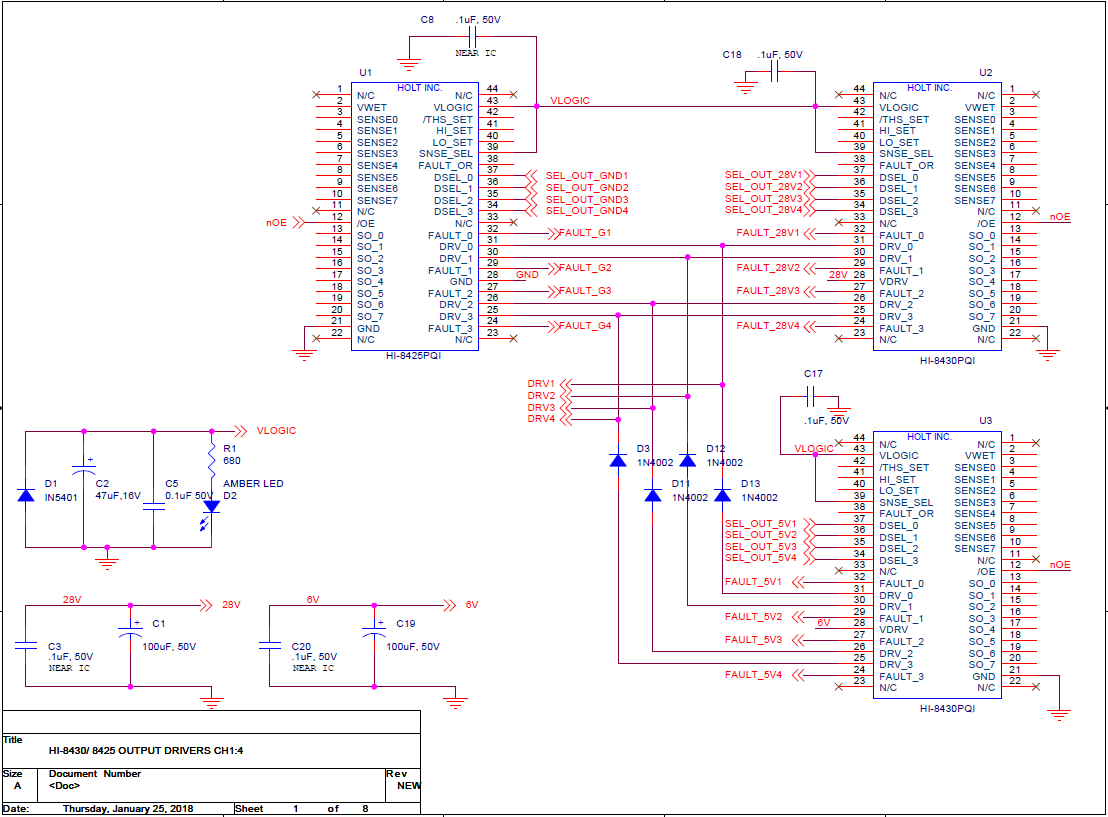The width and height of the screenshot is (1108, 817).
Task: Select diode D12 1N4002 symbol
Action: [688, 461]
